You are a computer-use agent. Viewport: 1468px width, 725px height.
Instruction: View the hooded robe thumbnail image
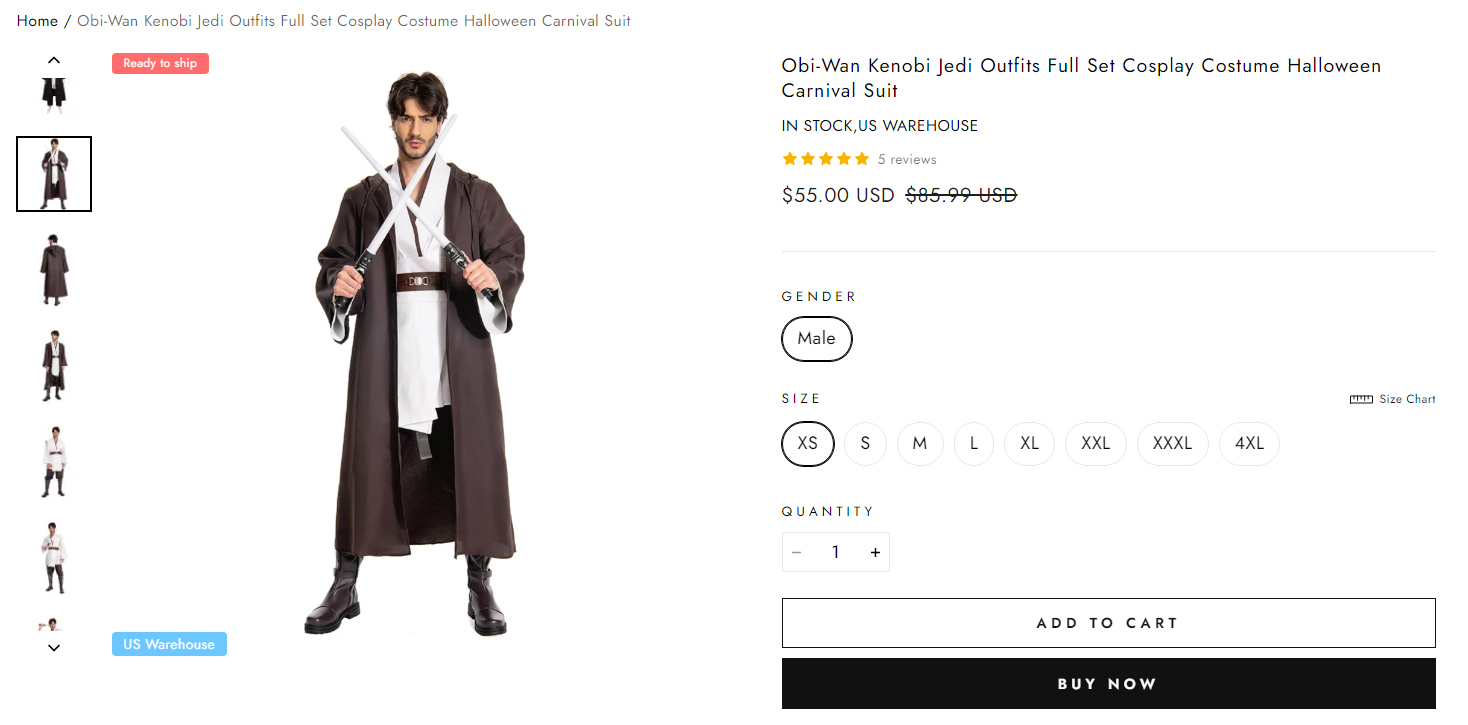pyautogui.click(x=54, y=270)
